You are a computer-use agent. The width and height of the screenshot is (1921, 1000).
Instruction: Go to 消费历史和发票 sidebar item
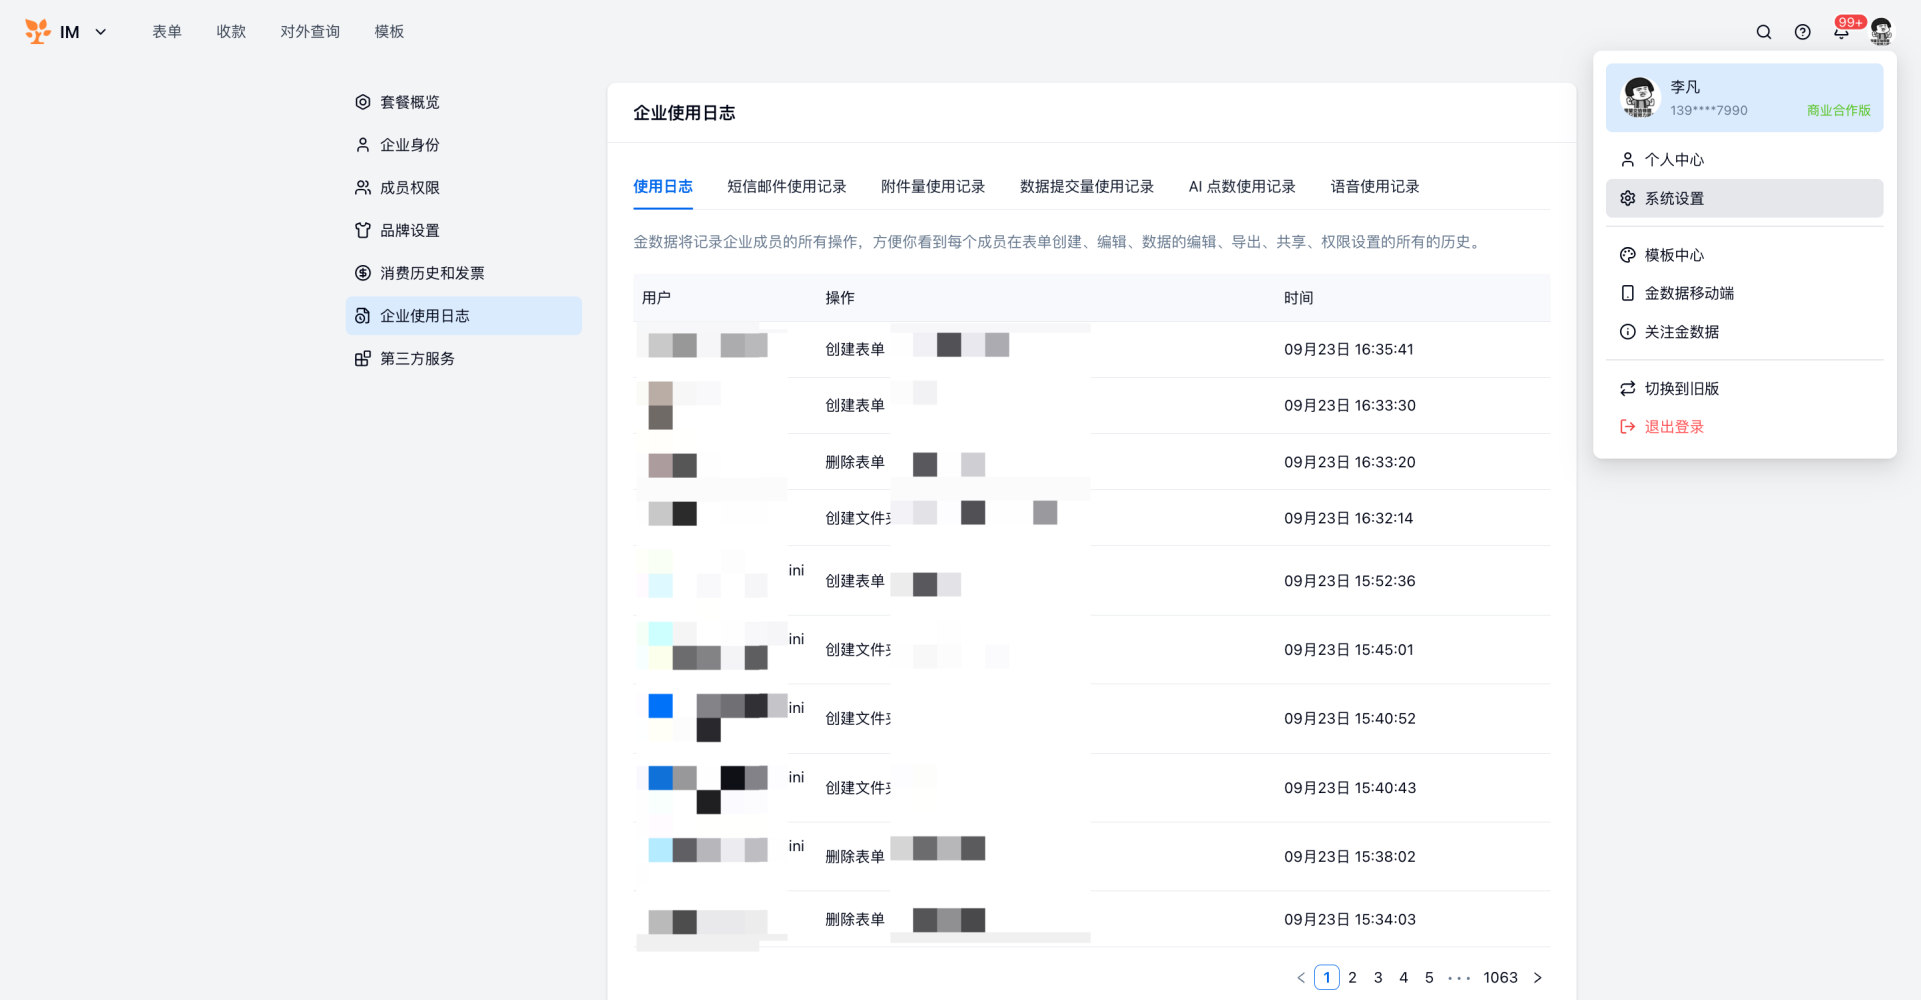pos(431,273)
